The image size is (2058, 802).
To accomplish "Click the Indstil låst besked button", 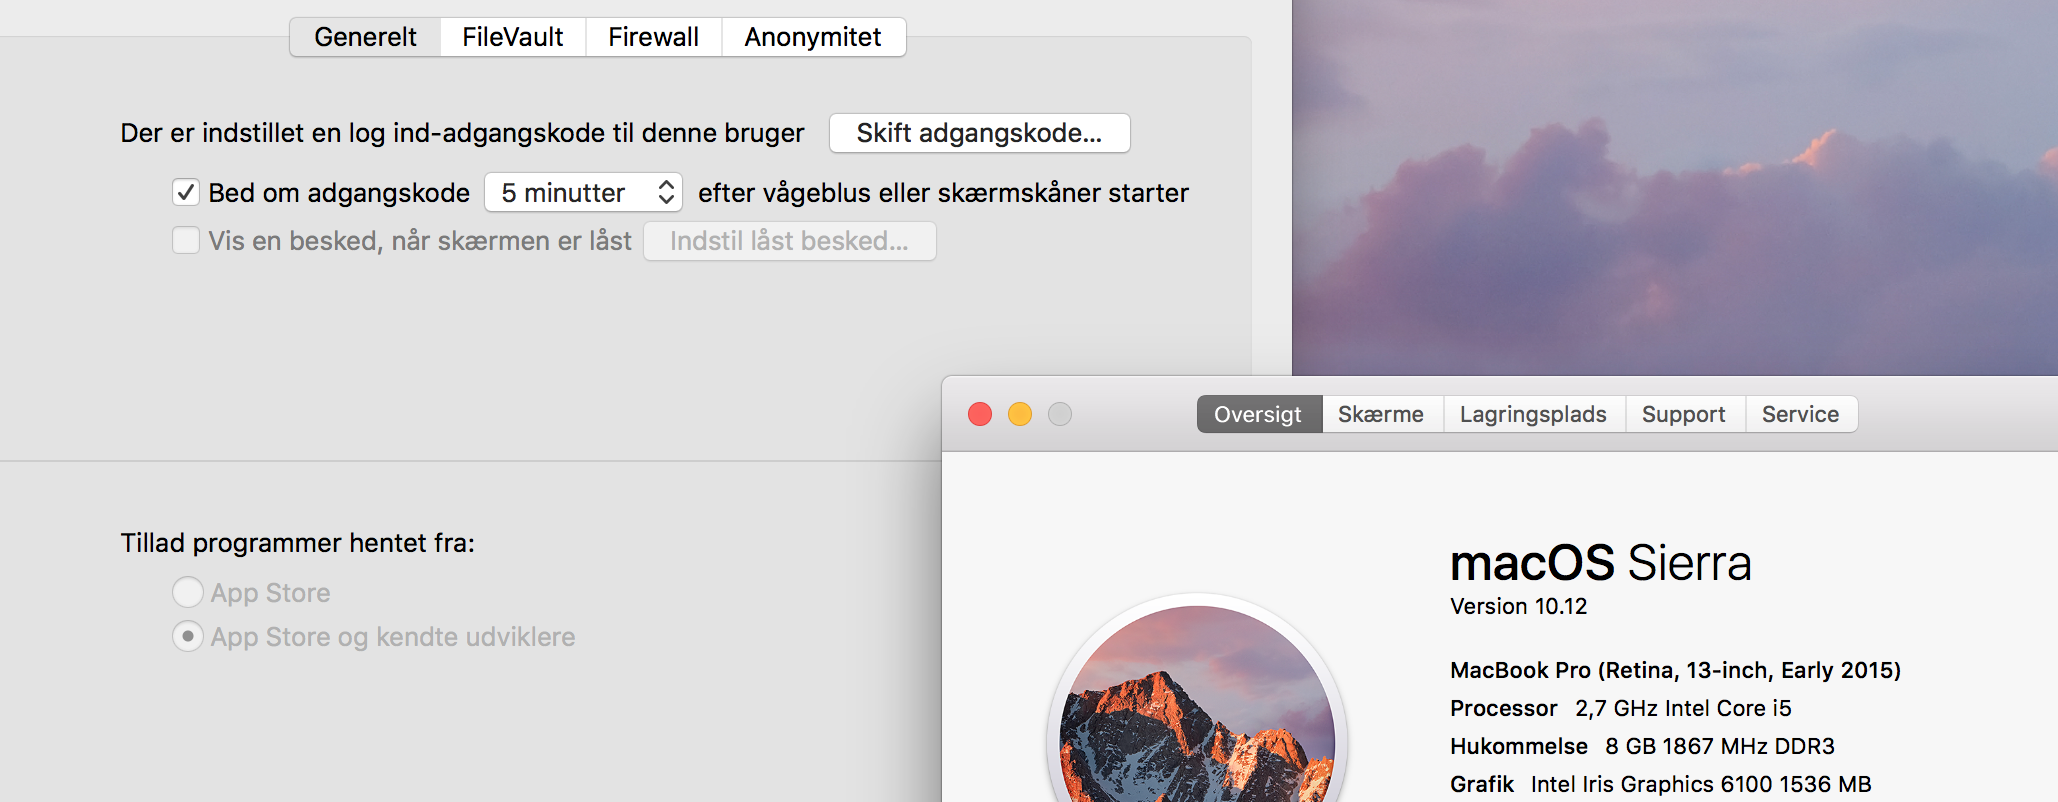I will 790,241.
